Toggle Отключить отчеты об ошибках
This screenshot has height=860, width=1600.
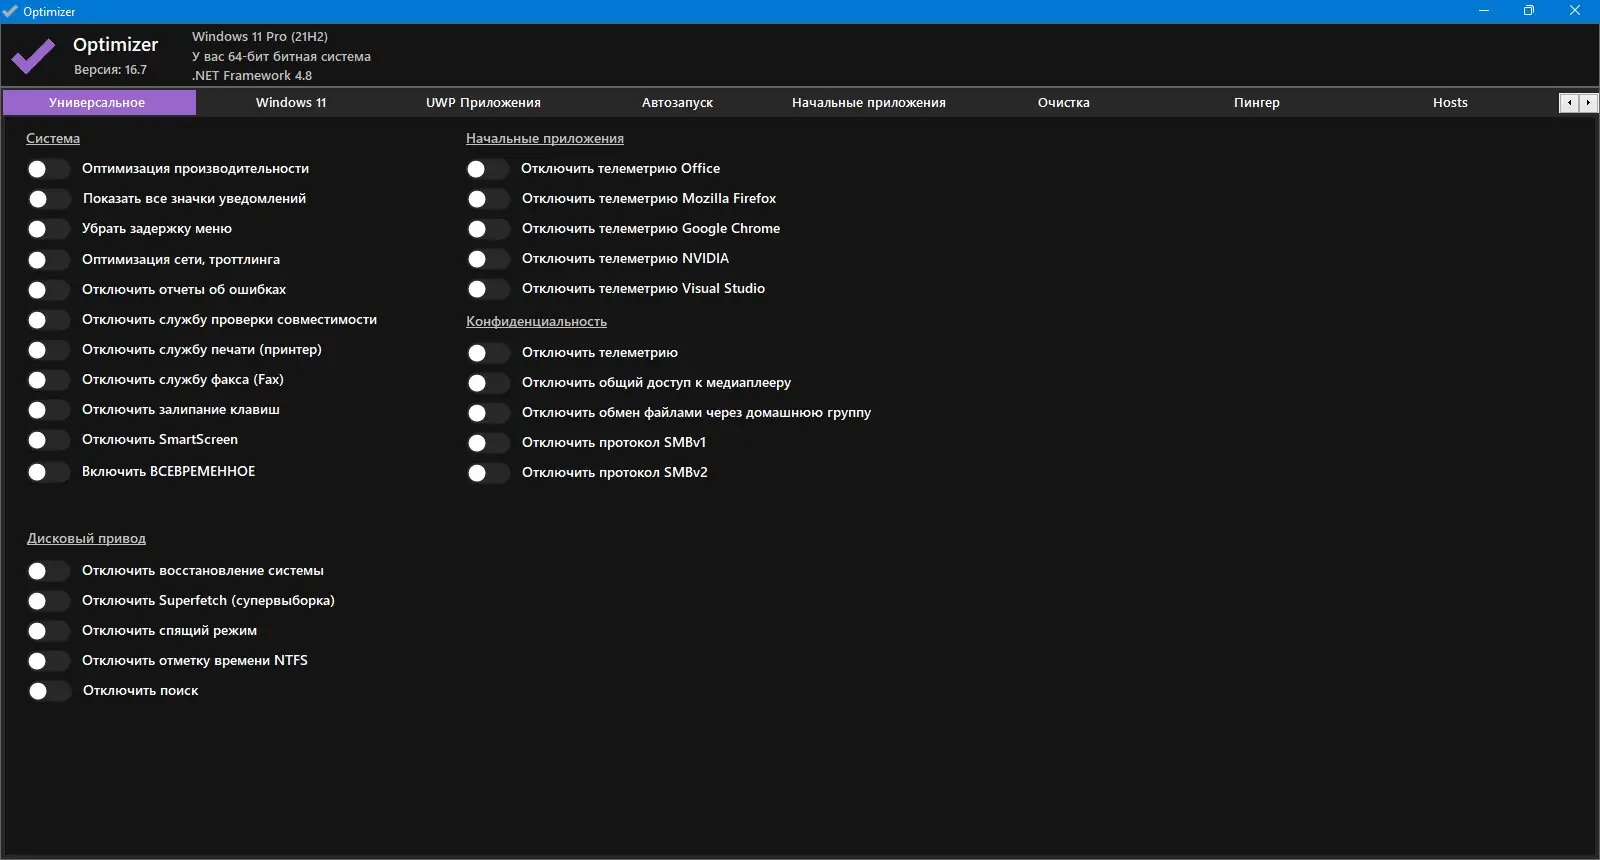coord(48,290)
